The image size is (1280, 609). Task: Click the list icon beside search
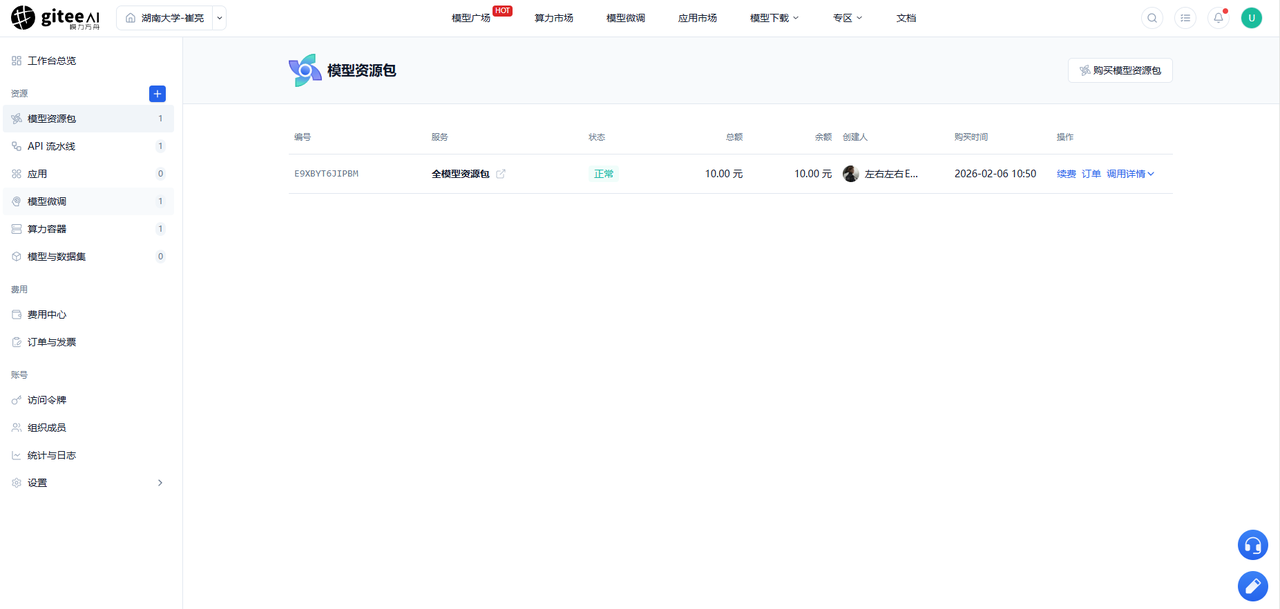1185,18
